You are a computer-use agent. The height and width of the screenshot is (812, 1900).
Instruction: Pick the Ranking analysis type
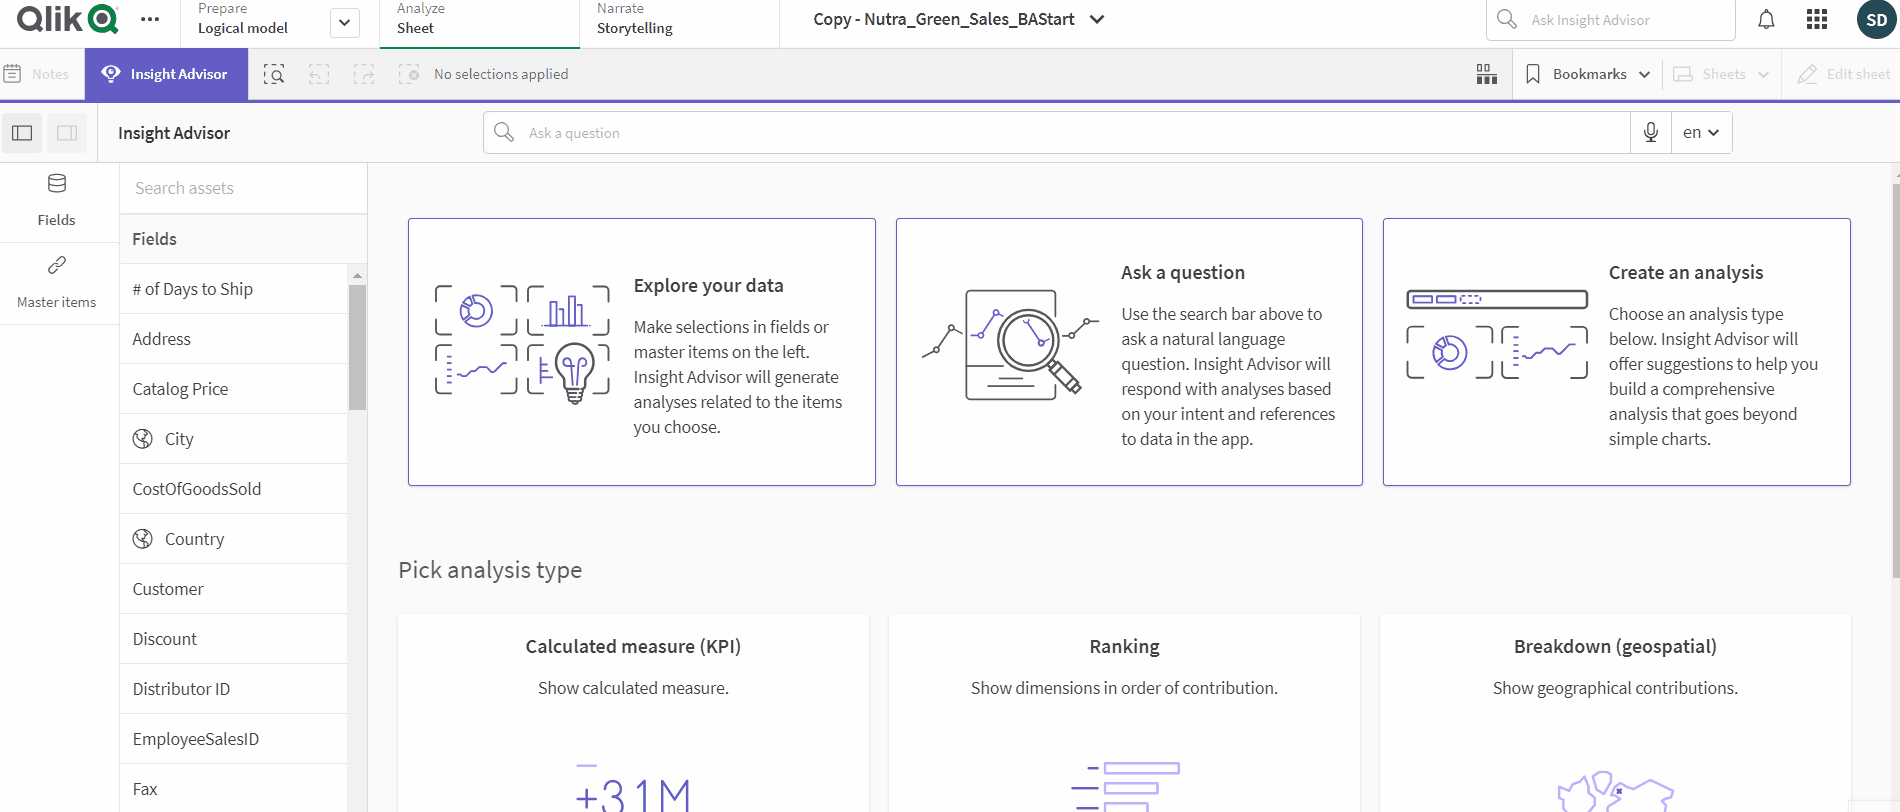(1124, 713)
